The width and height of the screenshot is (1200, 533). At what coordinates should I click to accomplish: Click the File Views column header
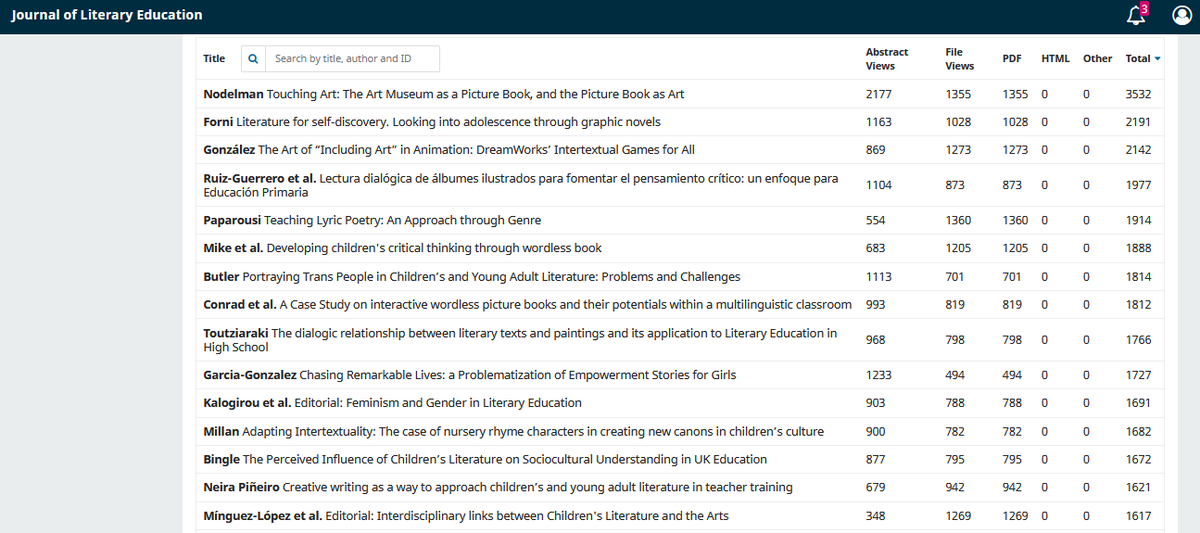click(x=959, y=59)
